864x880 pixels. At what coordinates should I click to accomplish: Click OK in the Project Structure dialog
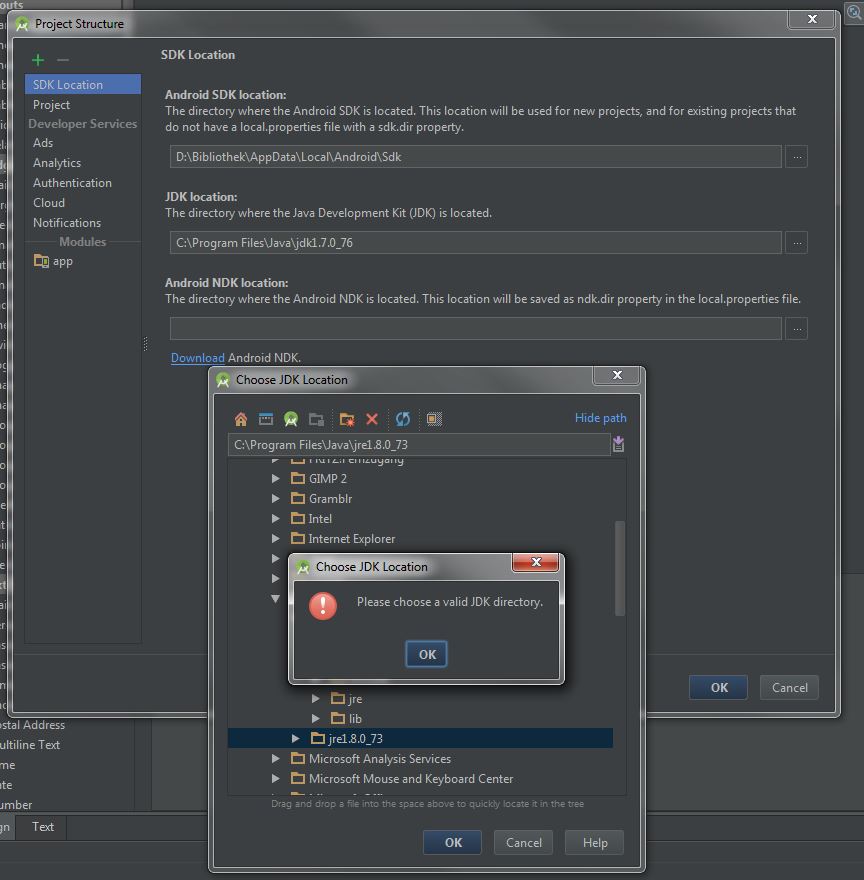[719, 688]
